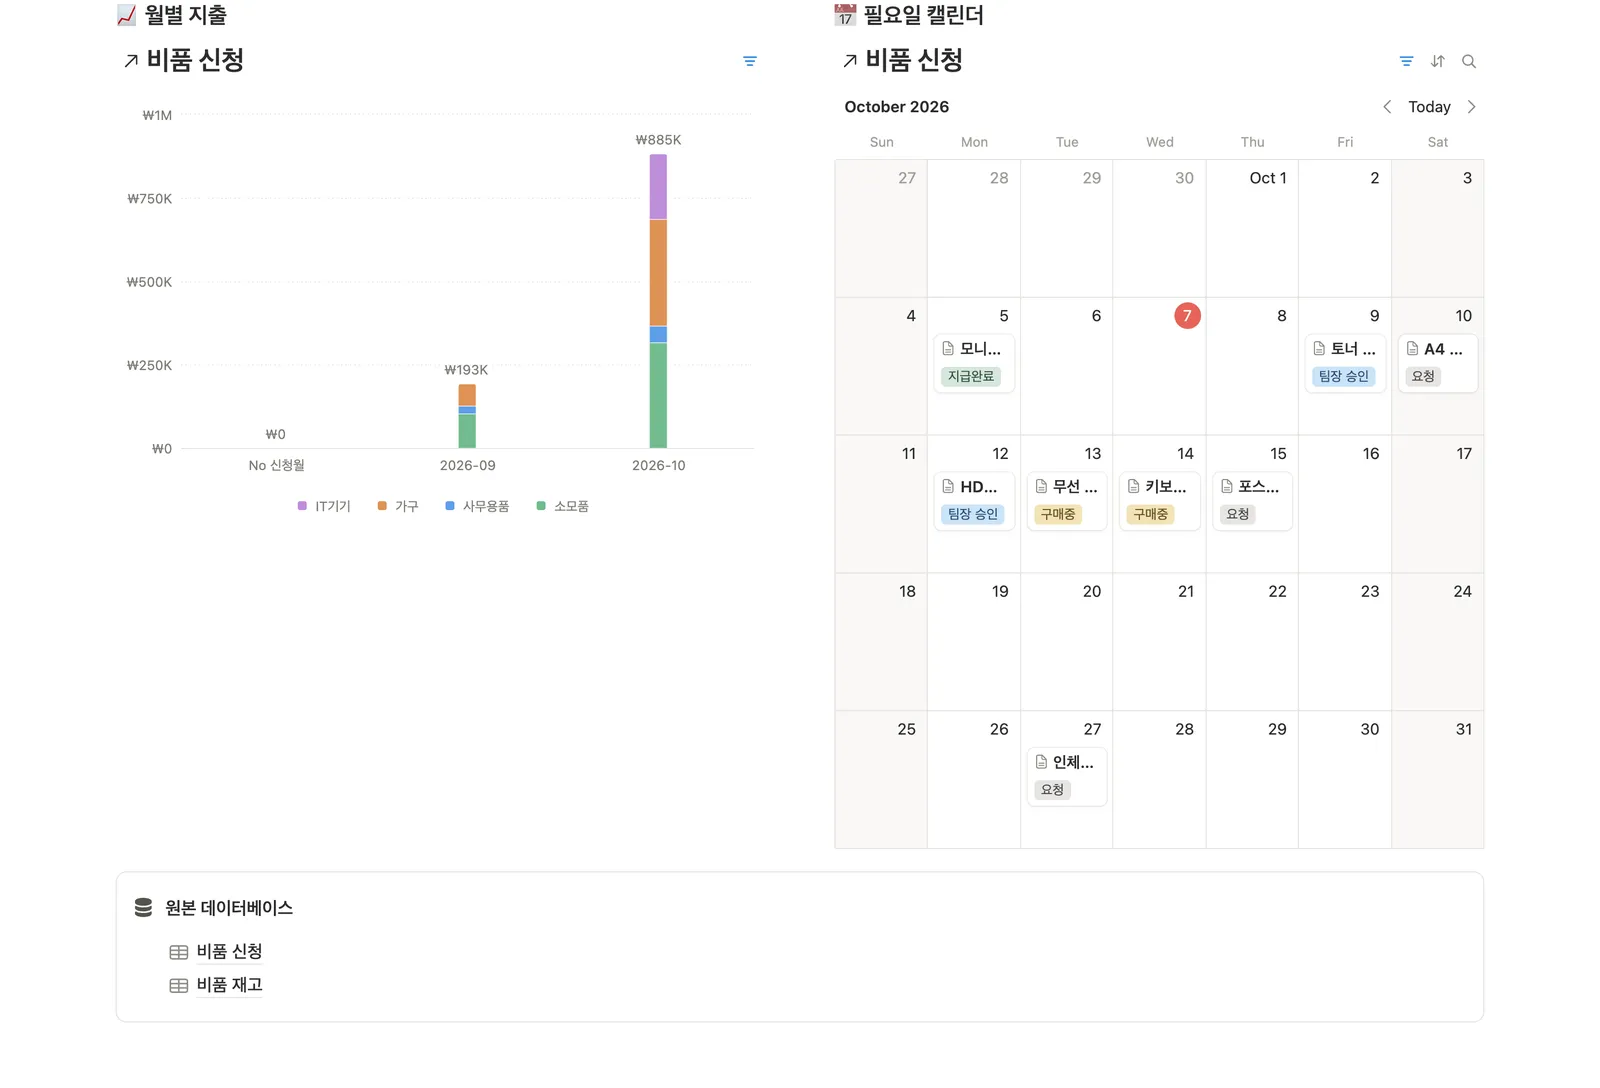This screenshot has width=1600, height=1088.
Task: Go to the previous month with the left chevron
Action: [1387, 107]
